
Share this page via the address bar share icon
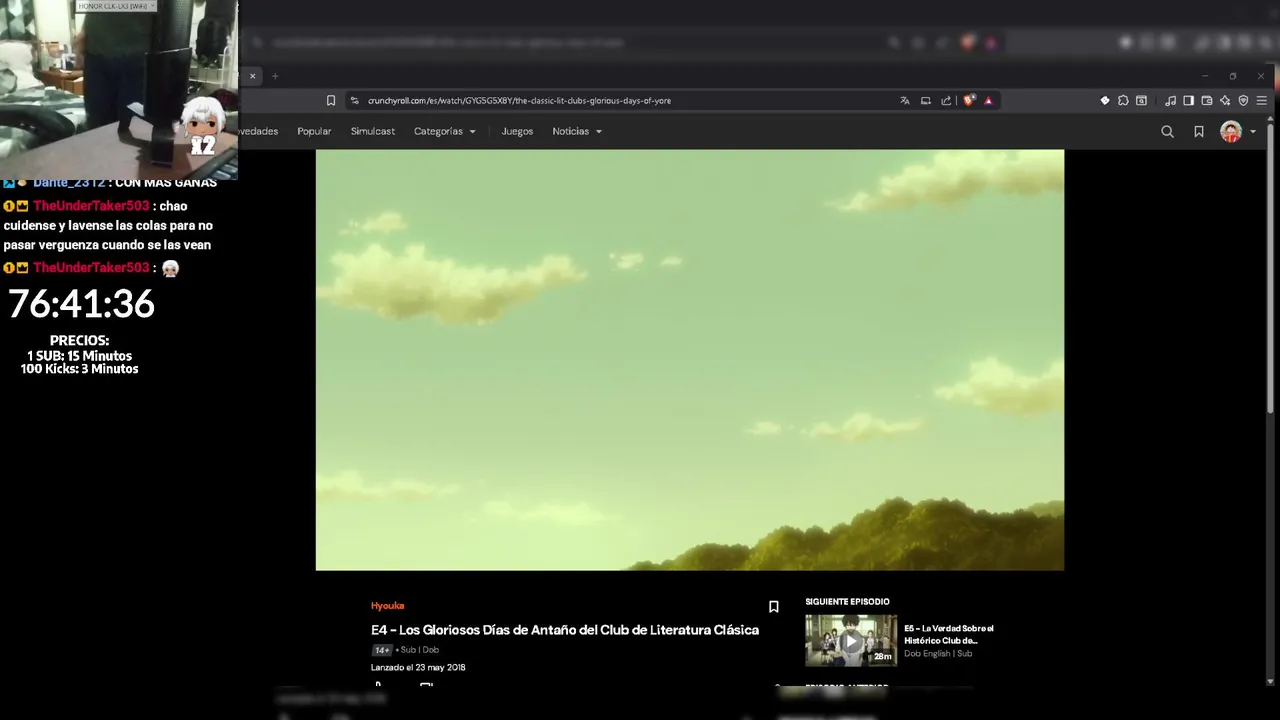tap(946, 100)
